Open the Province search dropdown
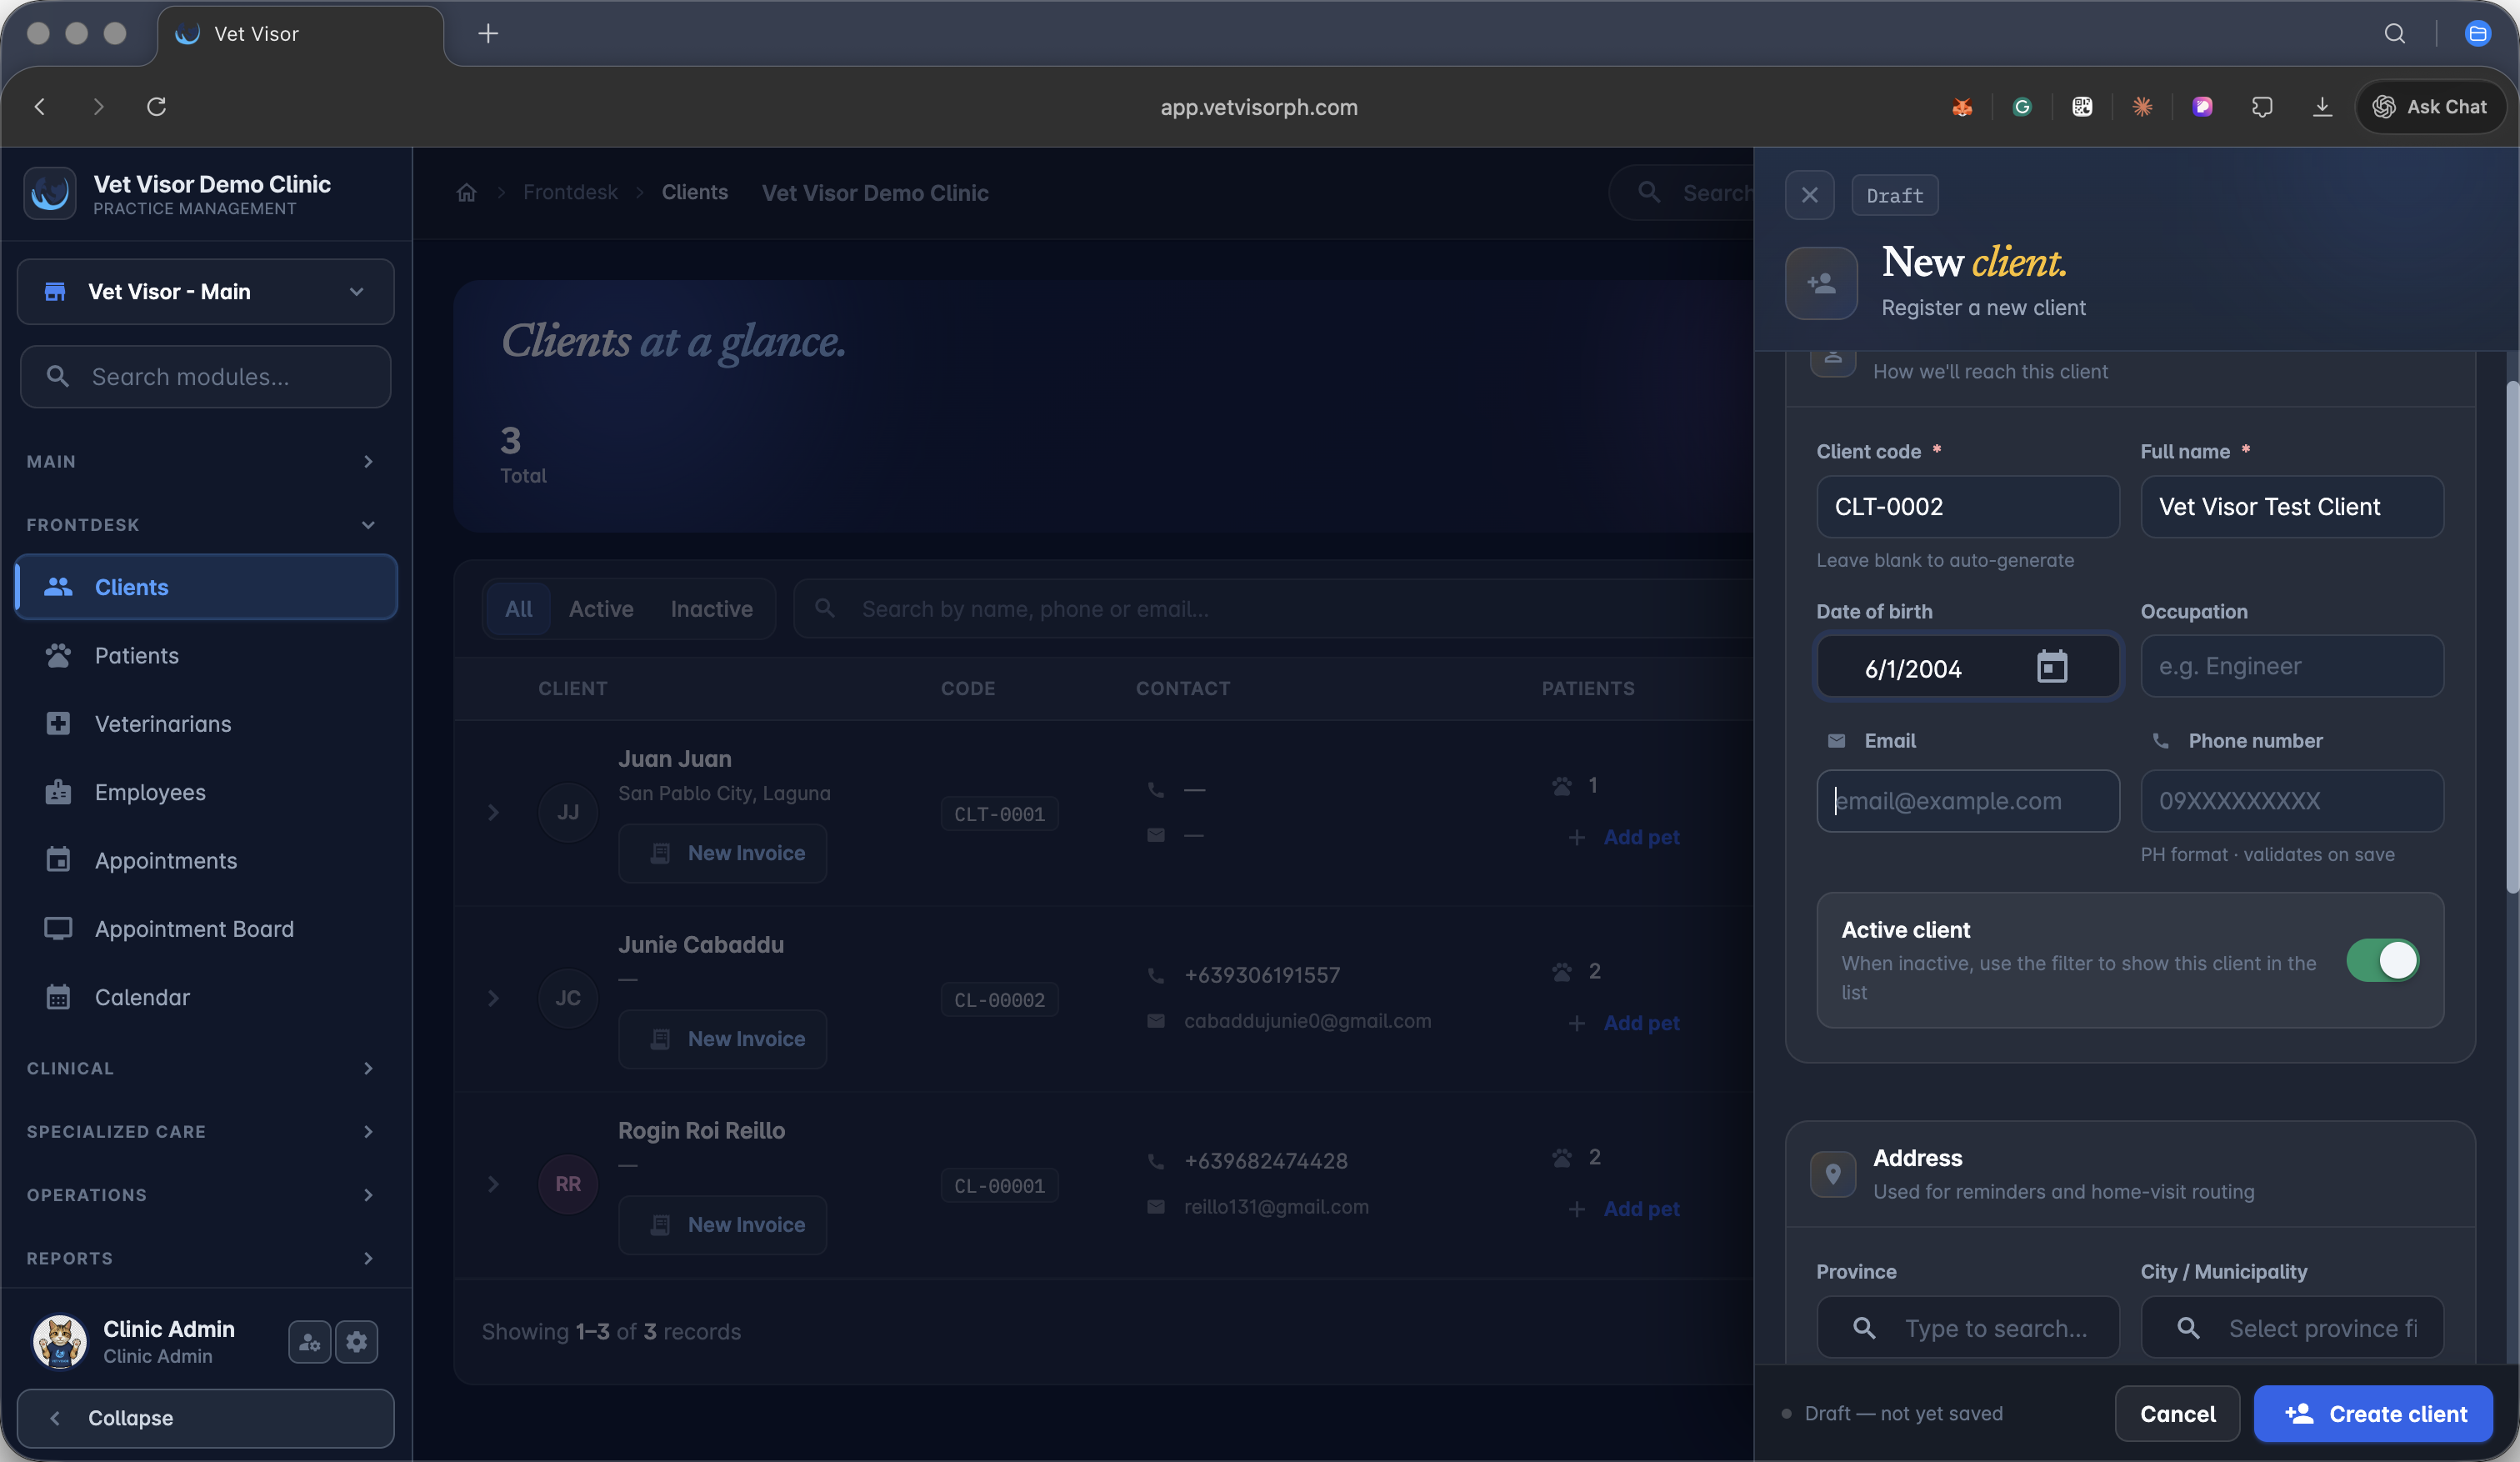The width and height of the screenshot is (2520, 1462). click(1968, 1328)
